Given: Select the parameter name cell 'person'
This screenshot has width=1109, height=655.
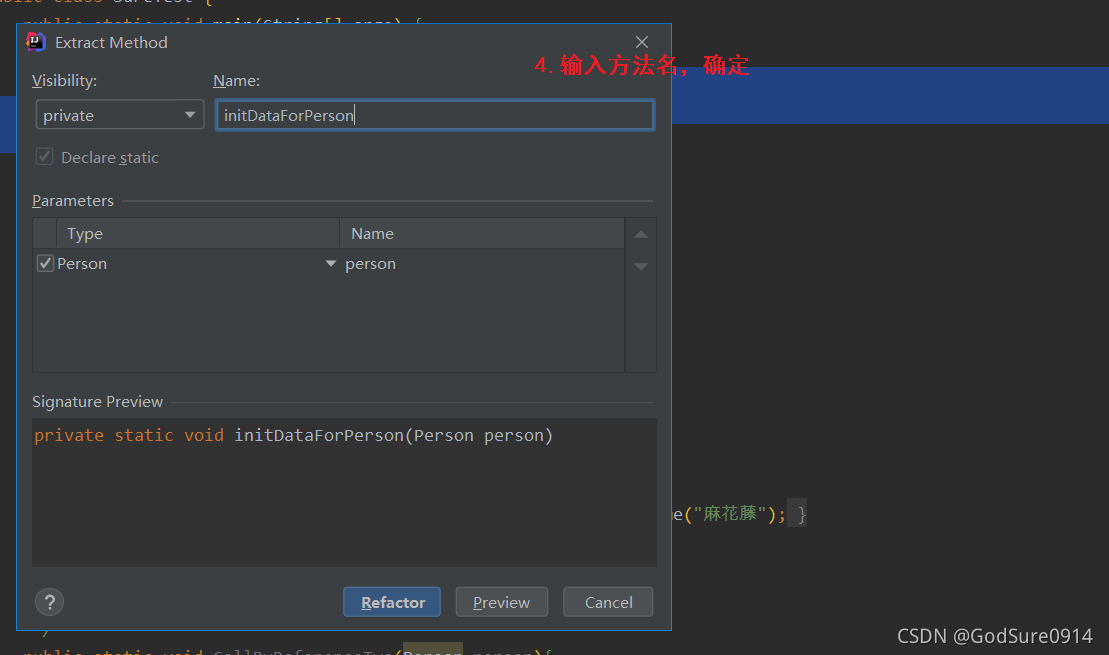Looking at the screenshot, I should click(482, 264).
